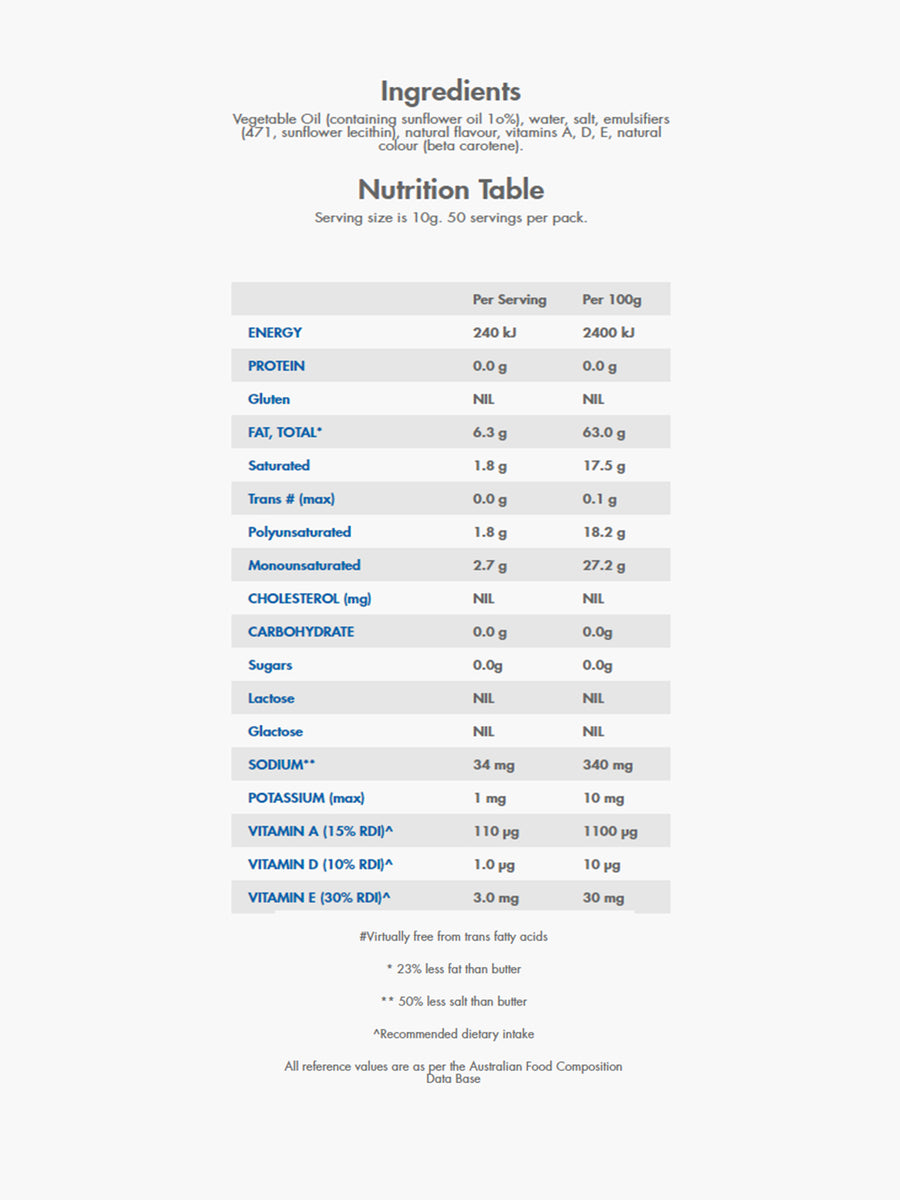Click the SODIUM** row label
This screenshot has height=1200, width=900.
pos(282,764)
